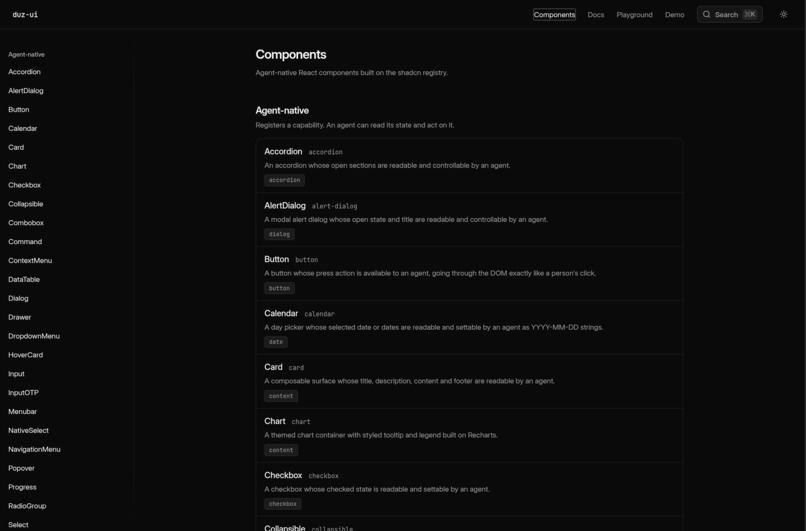Click the 'content' tag under Chart
The image size is (806, 531).
tap(281, 450)
